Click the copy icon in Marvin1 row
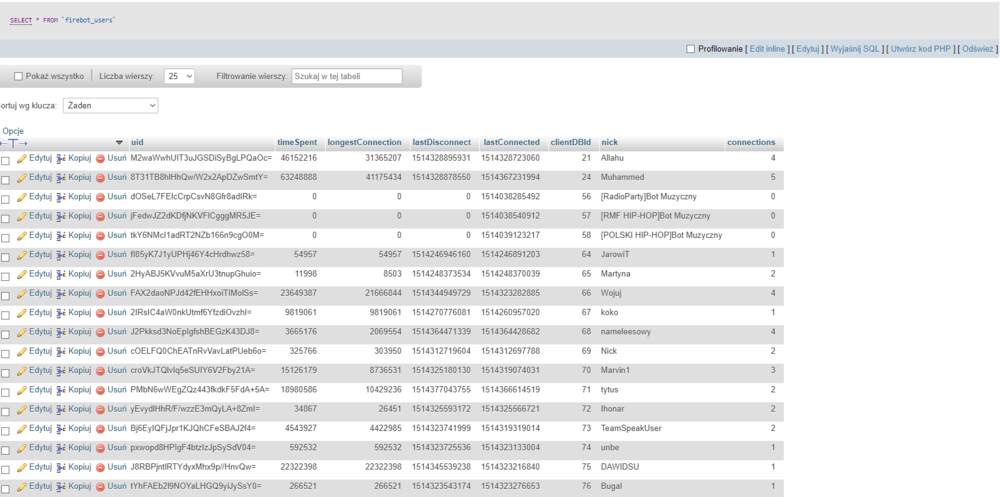Viewport: 1000px width, 497px height. click(x=61, y=371)
